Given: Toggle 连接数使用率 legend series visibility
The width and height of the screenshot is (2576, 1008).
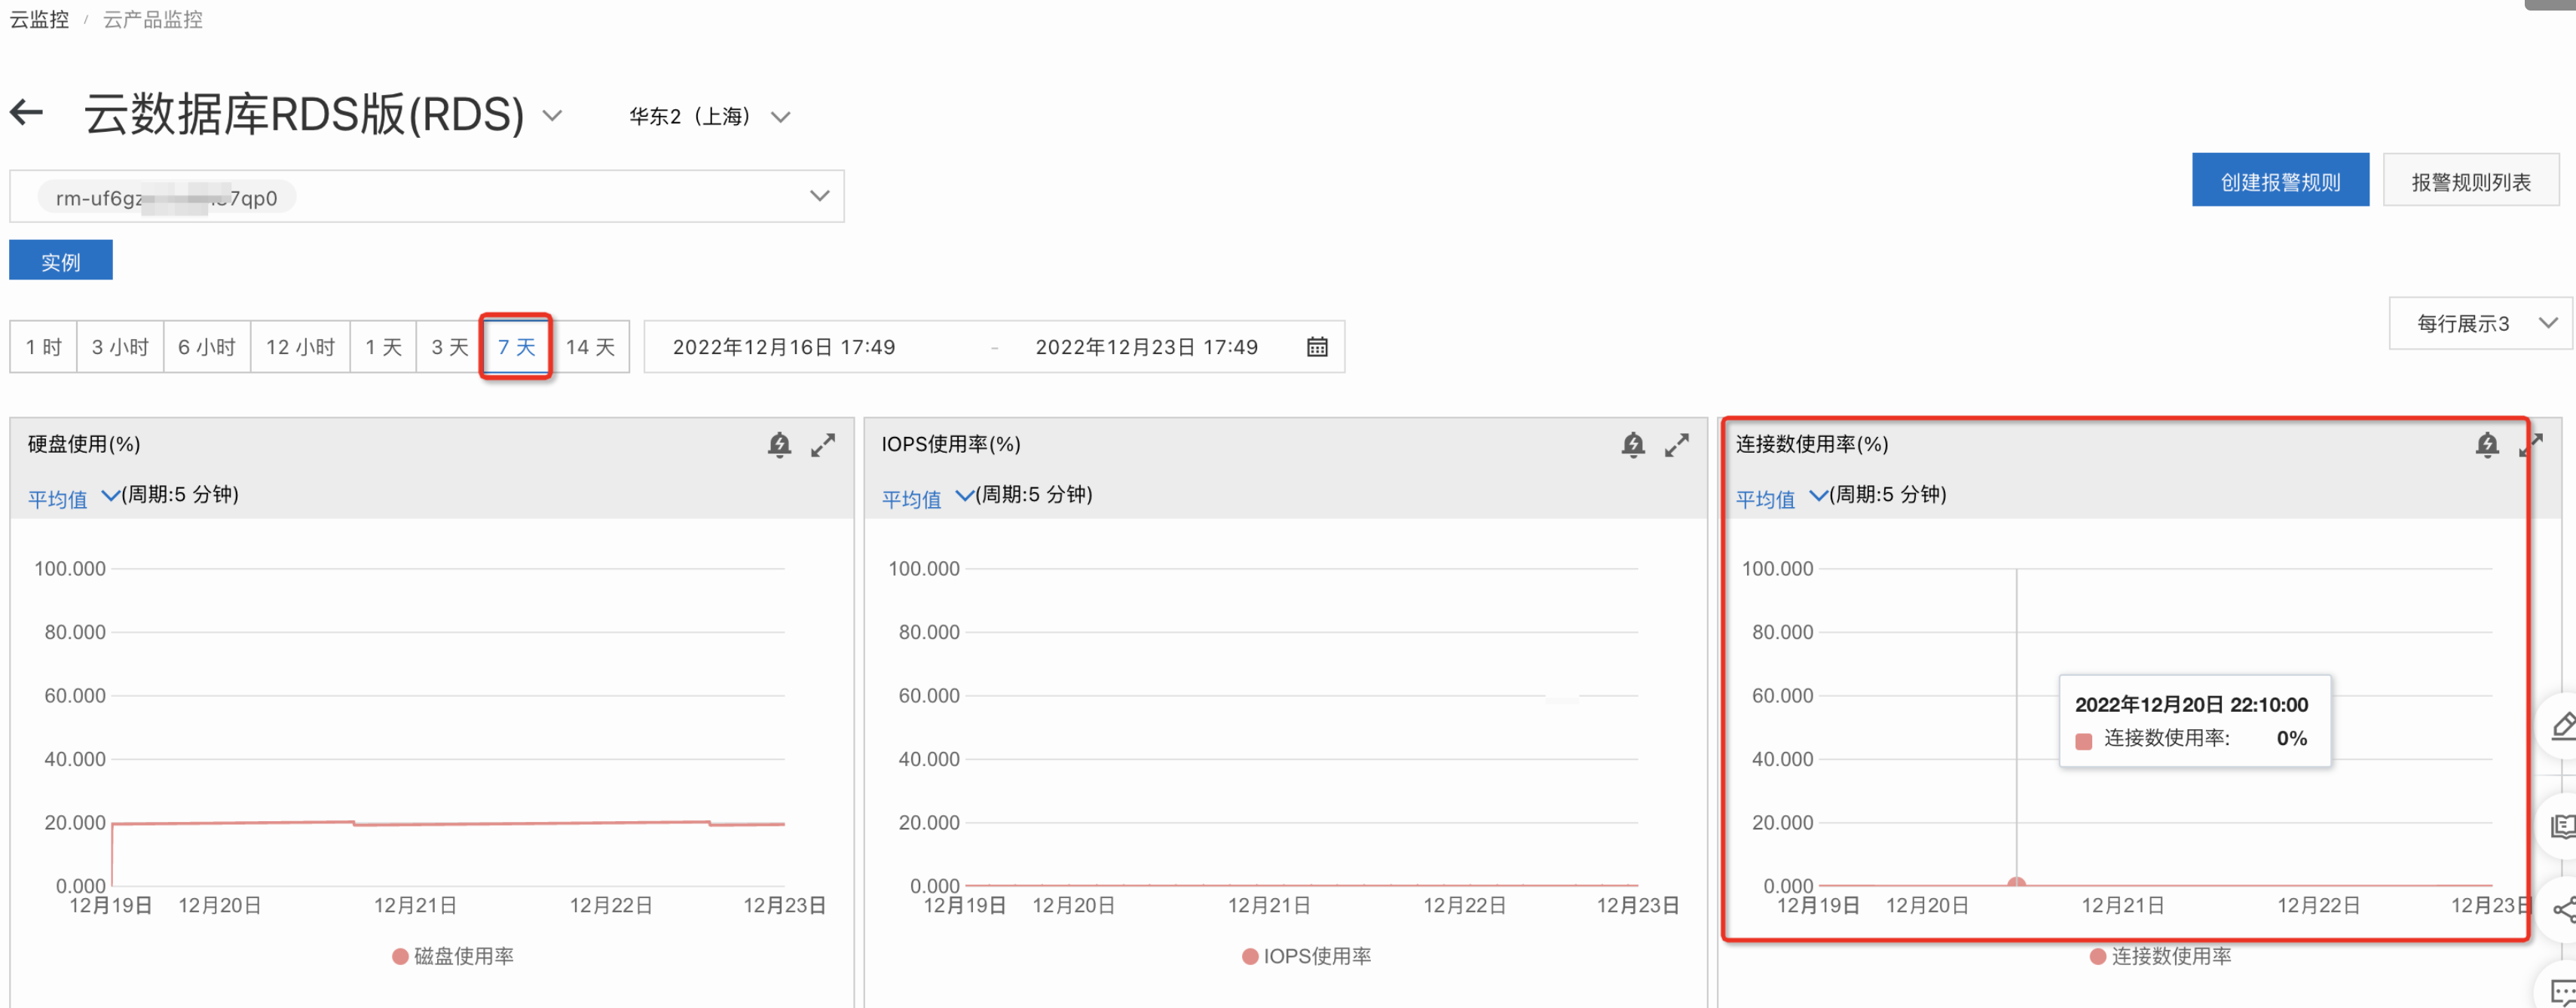Looking at the screenshot, I should 2160,956.
